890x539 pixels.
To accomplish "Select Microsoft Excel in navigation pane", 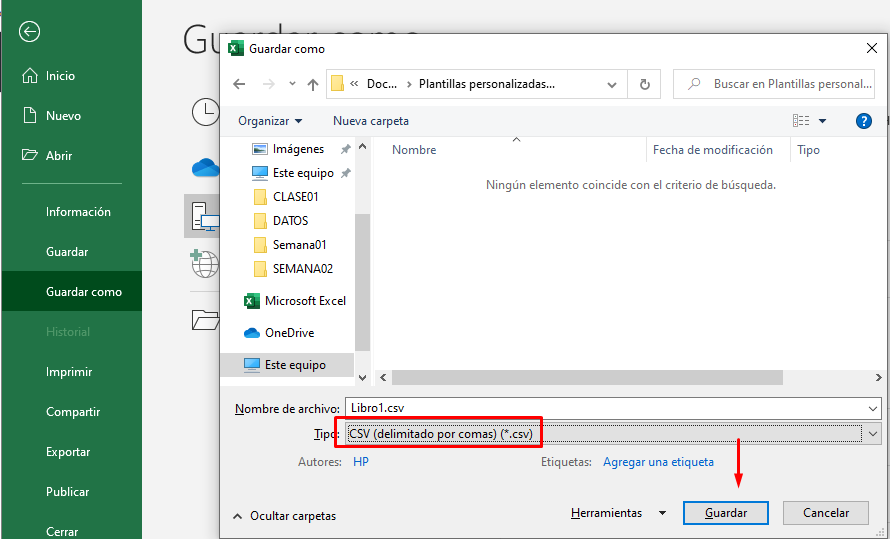I will [305, 301].
